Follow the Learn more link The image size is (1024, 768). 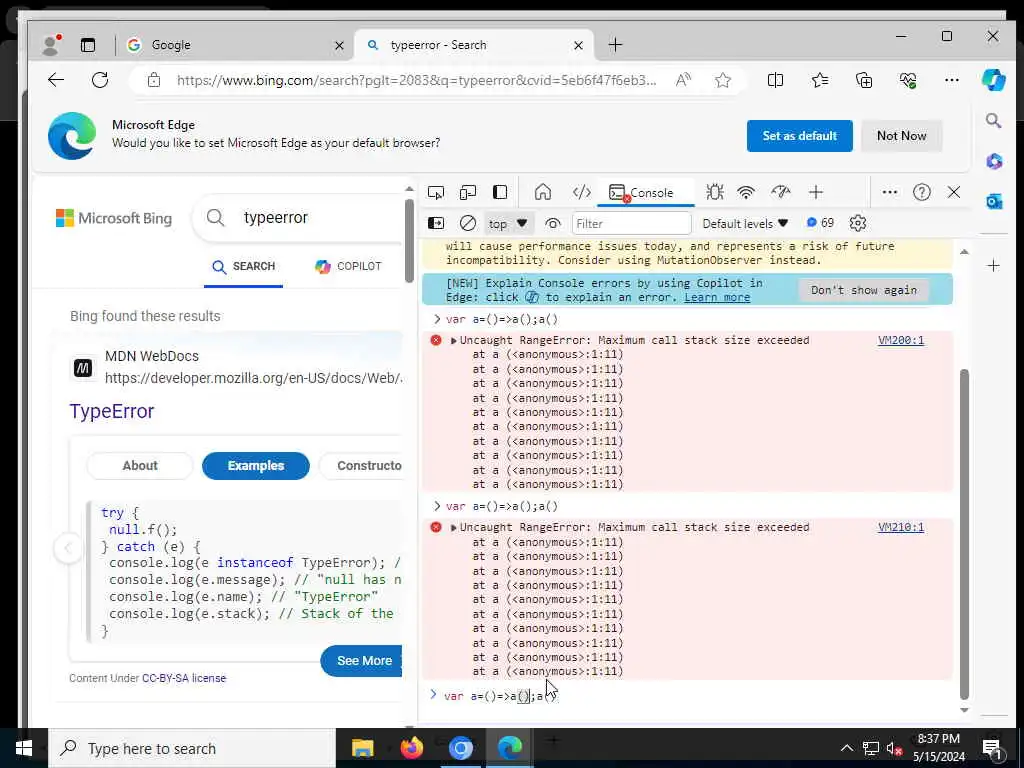pos(717,297)
